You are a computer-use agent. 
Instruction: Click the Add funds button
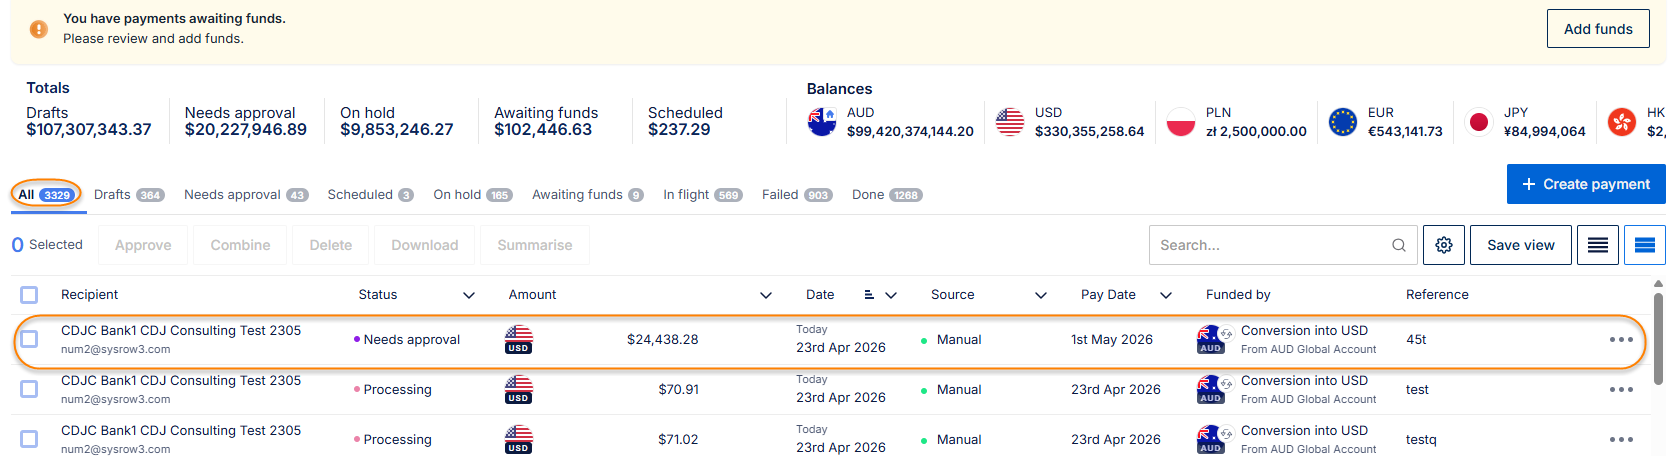1598,29
